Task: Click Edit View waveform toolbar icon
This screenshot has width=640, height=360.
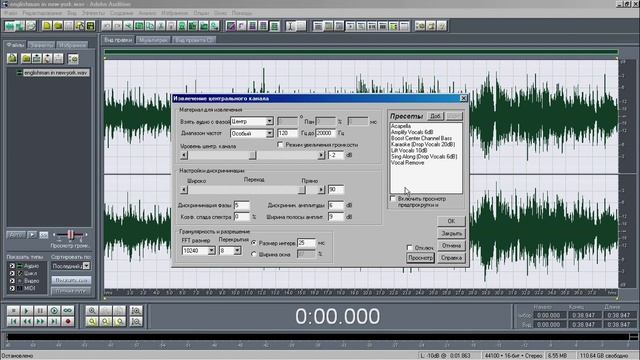Action: point(9,26)
